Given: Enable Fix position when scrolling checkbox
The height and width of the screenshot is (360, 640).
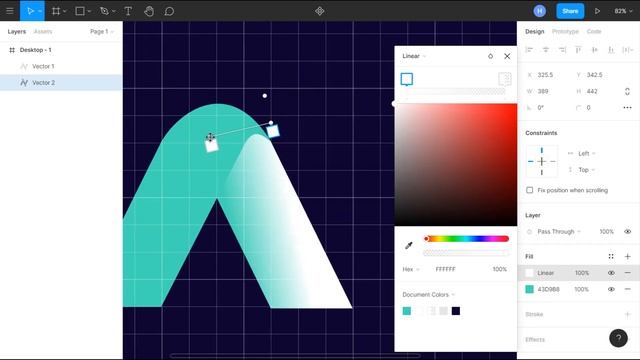Looking at the screenshot, I should [x=529, y=190].
